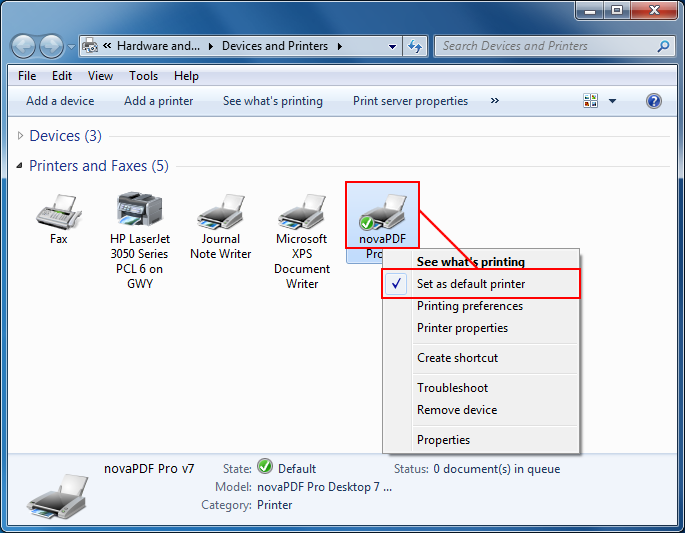Viewport: 685px width, 533px height.
Task: Maximize the Devices and Printers window
Action: coord(617,10)
